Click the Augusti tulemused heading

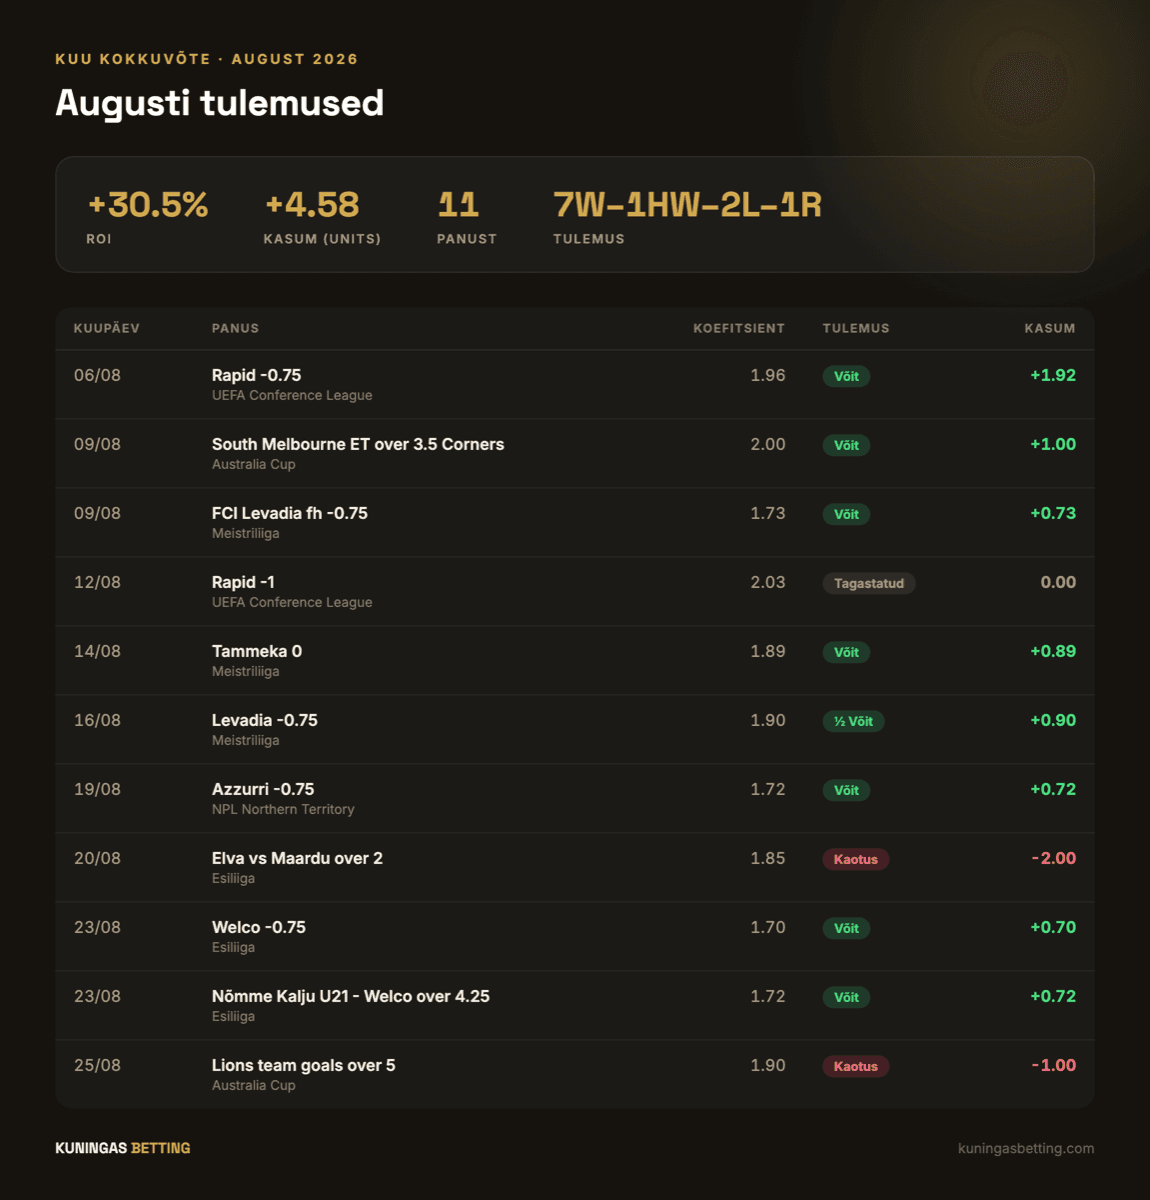[220, 103]
